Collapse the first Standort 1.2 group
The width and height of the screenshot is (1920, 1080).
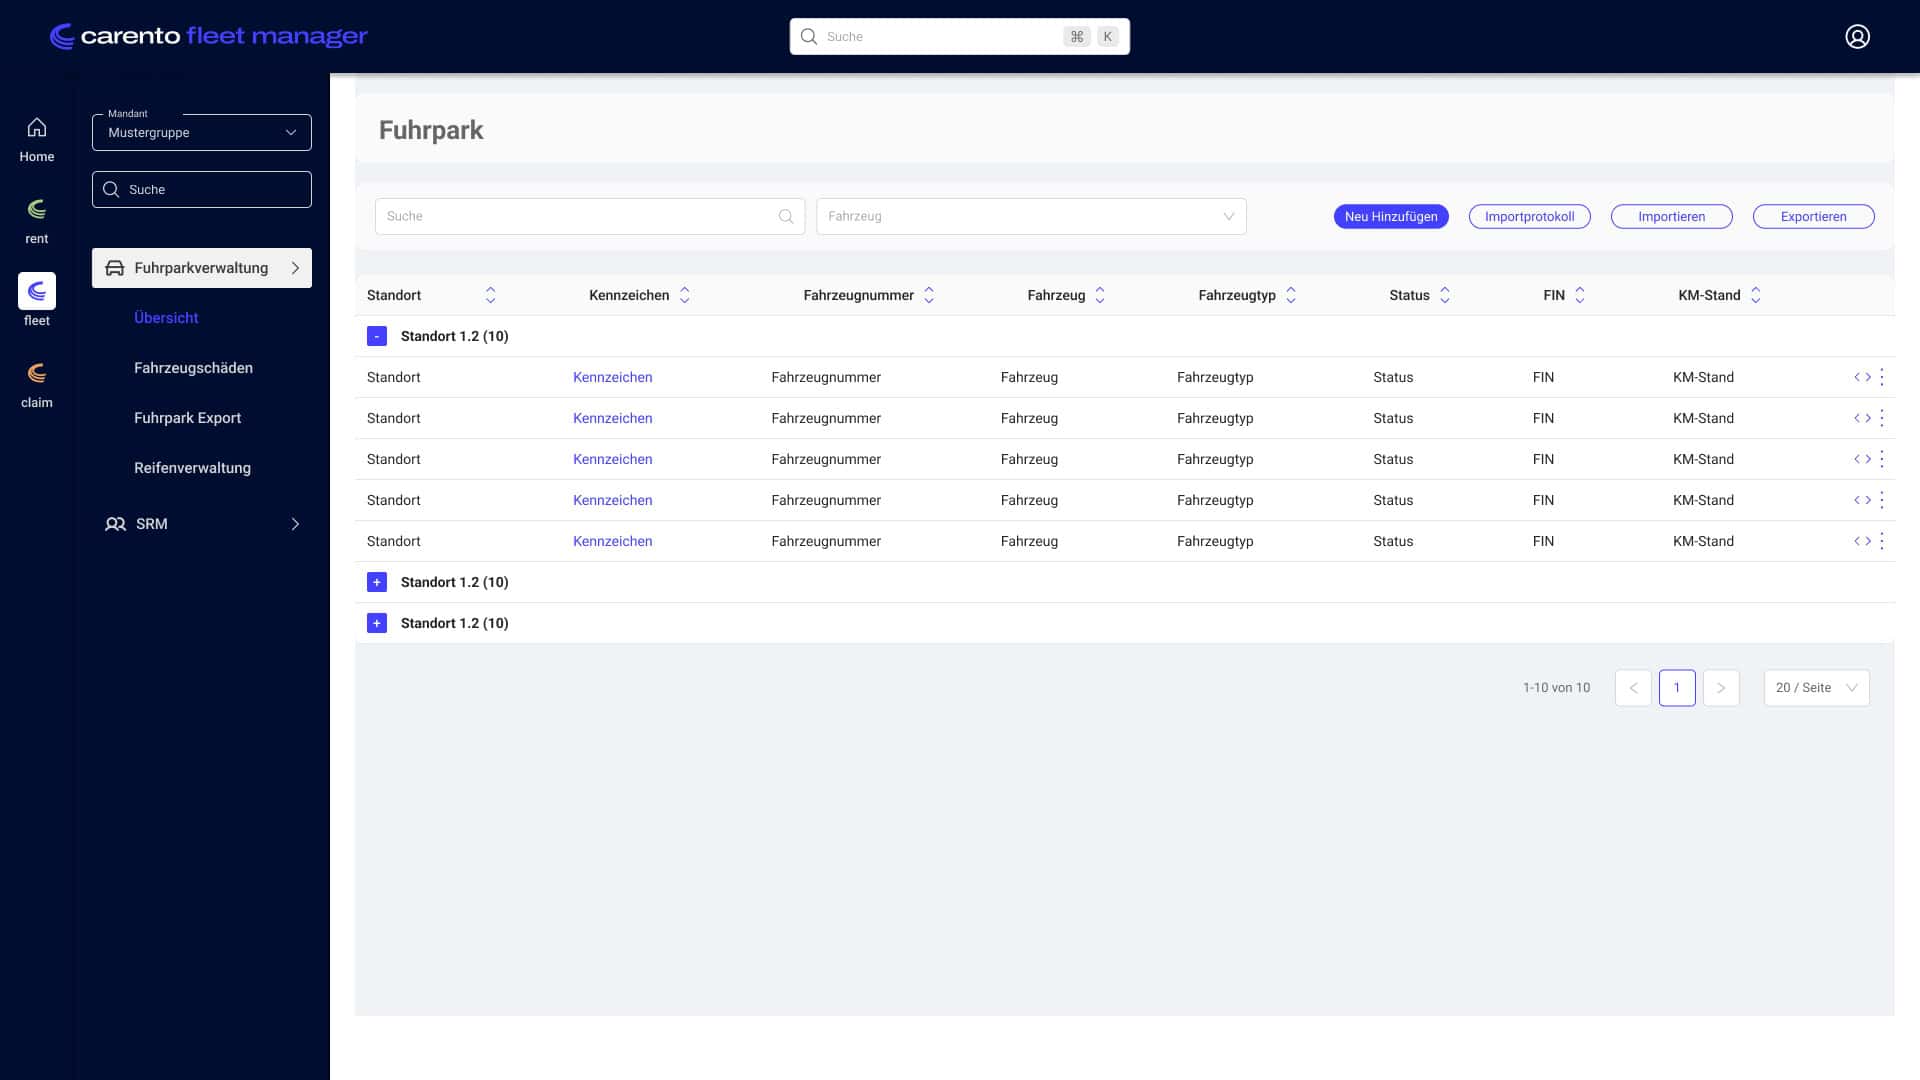[x=377, y=336]
